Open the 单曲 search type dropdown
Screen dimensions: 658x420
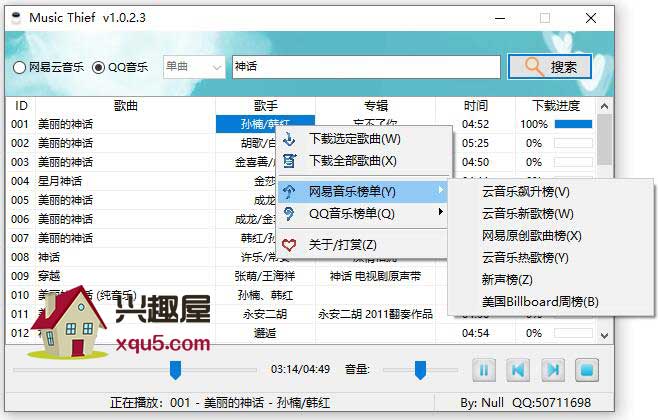tap(194, 67)
